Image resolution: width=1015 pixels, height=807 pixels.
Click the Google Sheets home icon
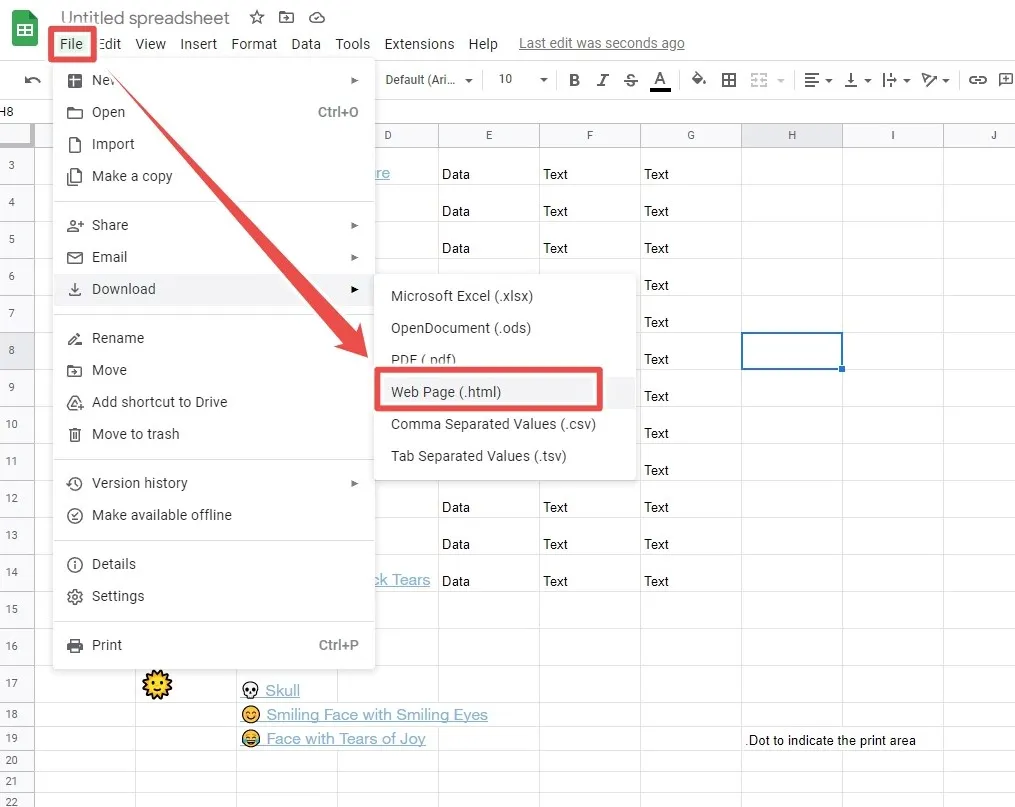coord(25,29)
